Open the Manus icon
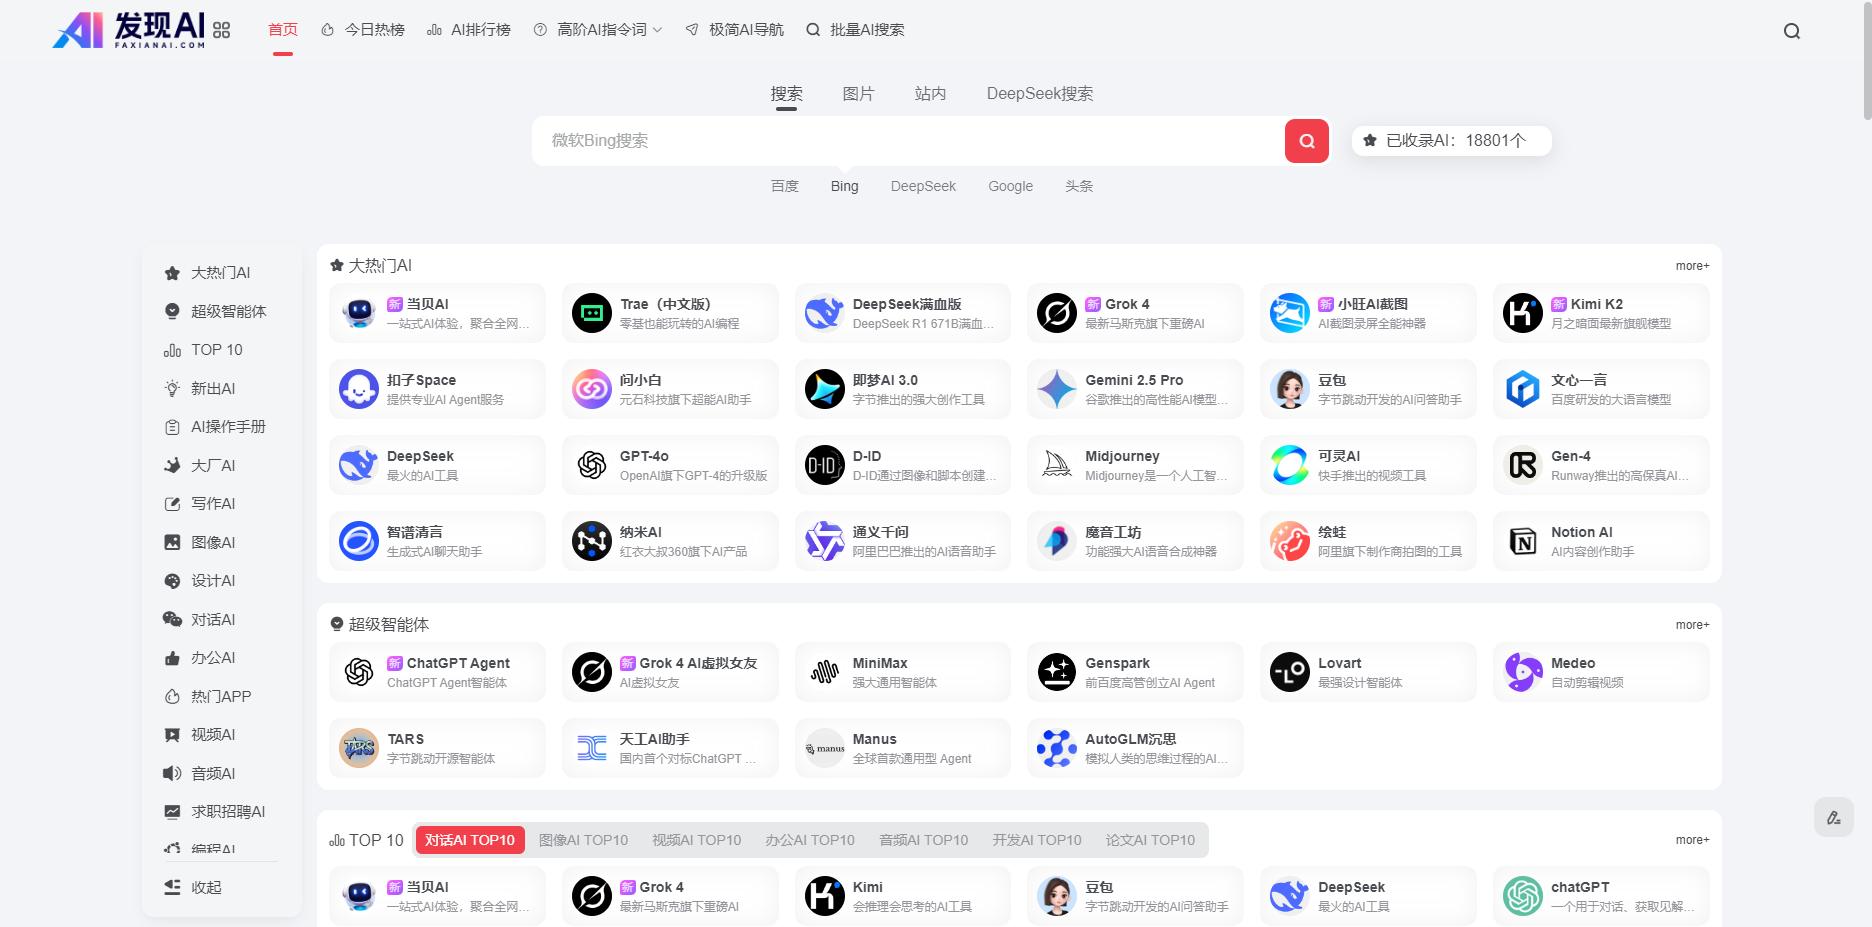The height and width of the screenshot is (927, 1872). pyautogui.click(x=825, y=748)
